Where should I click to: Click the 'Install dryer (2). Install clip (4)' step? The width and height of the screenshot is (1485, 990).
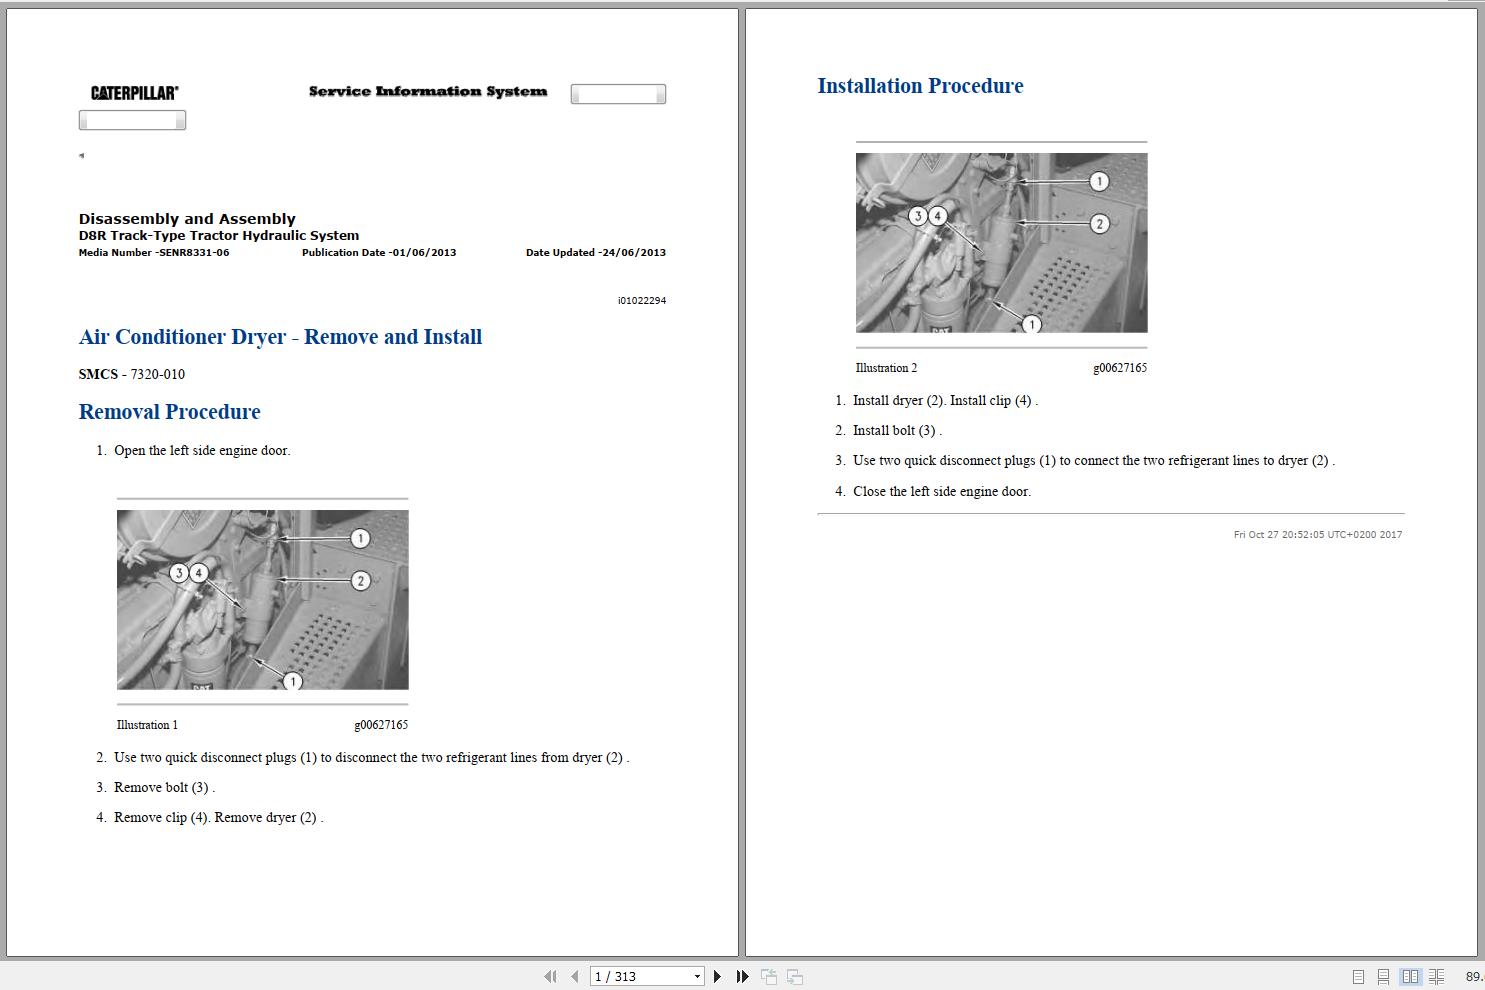coord(945,401)
